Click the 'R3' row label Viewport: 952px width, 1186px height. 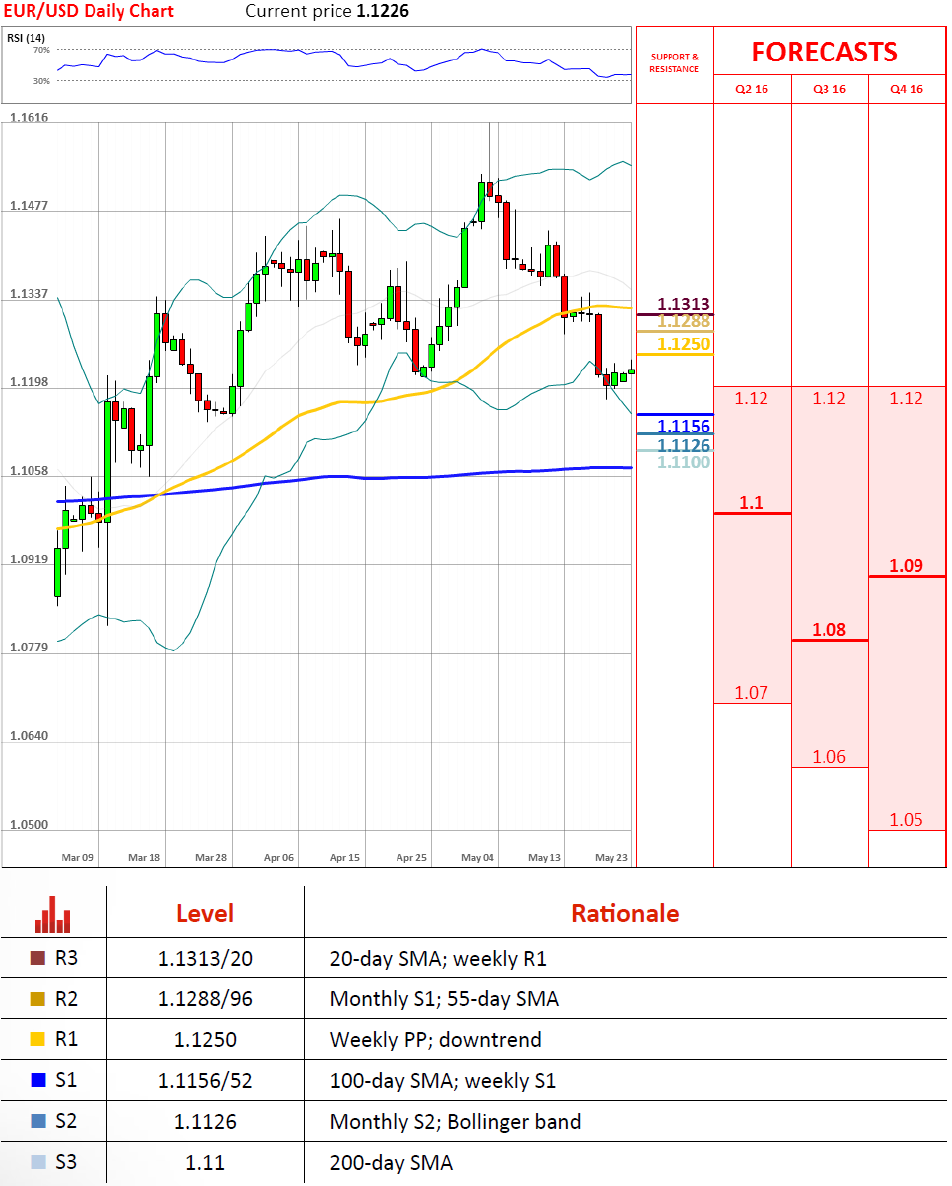pyautogui.click(x=67, y=958)
